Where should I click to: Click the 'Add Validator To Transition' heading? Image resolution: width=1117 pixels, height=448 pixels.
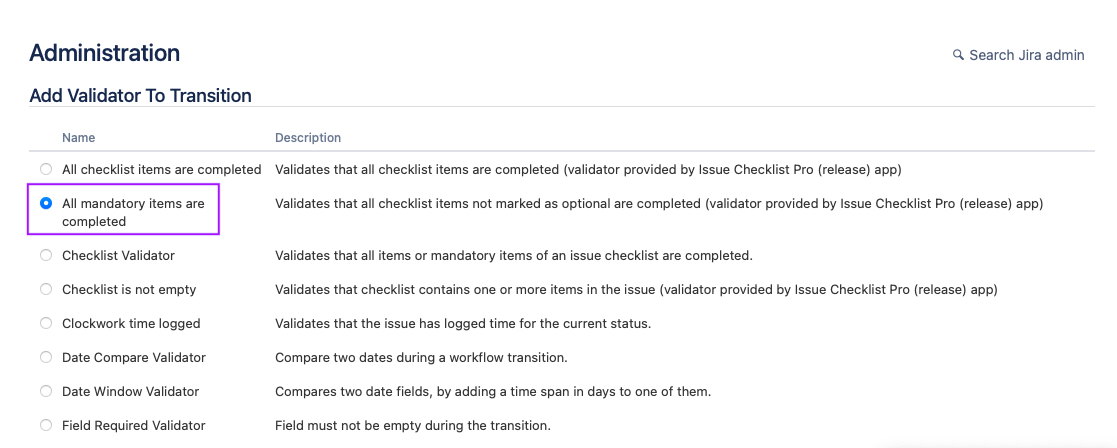pos(140,96)
